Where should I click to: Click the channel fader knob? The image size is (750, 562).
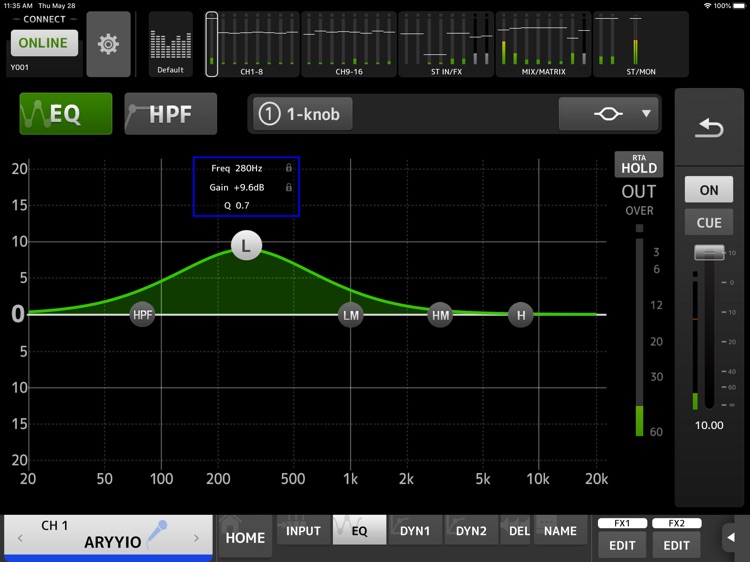pos(709,252)
